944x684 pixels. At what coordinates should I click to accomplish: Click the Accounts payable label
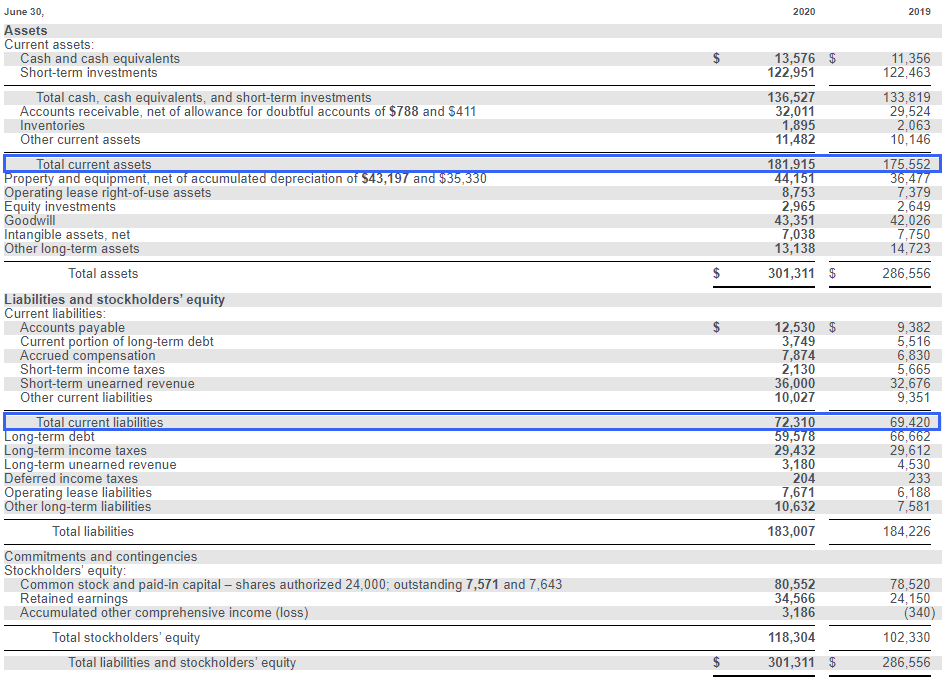coord(73,327)
